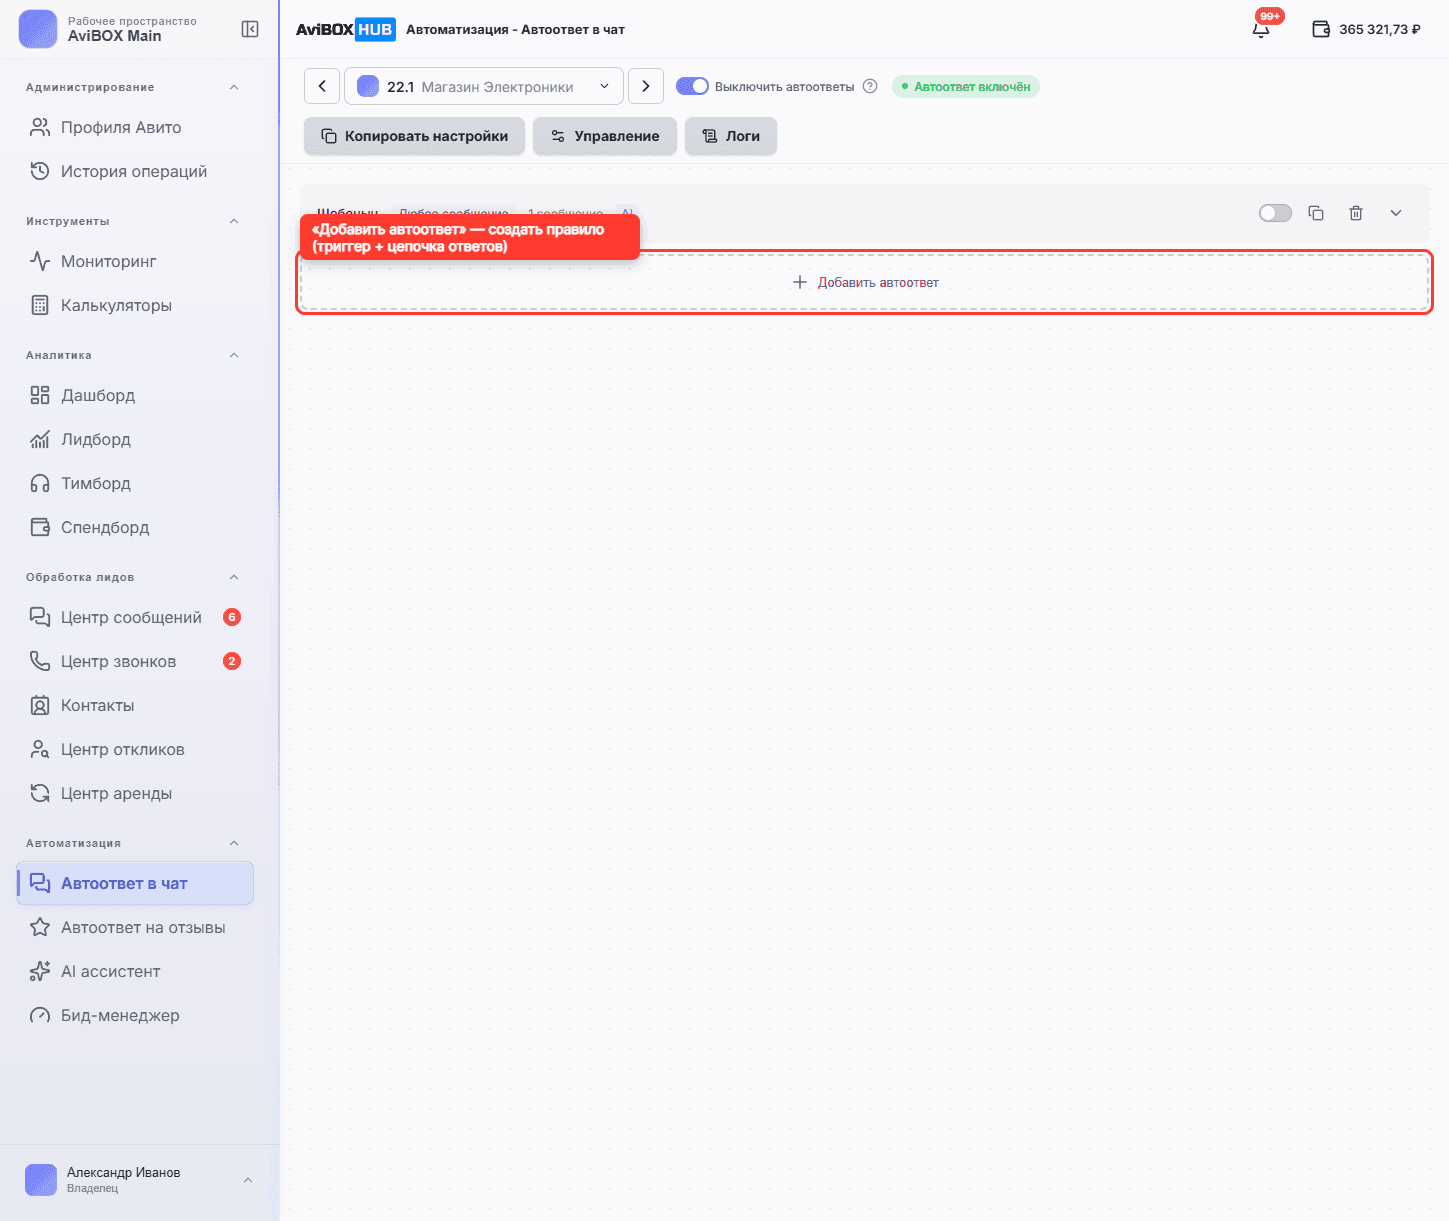Go to next profile arrow

click(x=646, y=86)
